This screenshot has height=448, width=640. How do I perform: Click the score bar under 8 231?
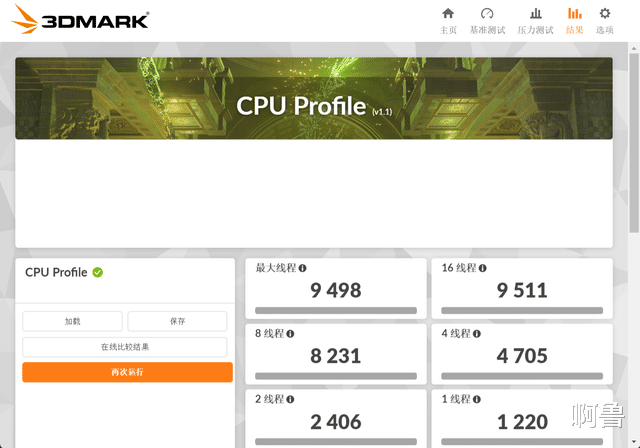click(336, 376)
